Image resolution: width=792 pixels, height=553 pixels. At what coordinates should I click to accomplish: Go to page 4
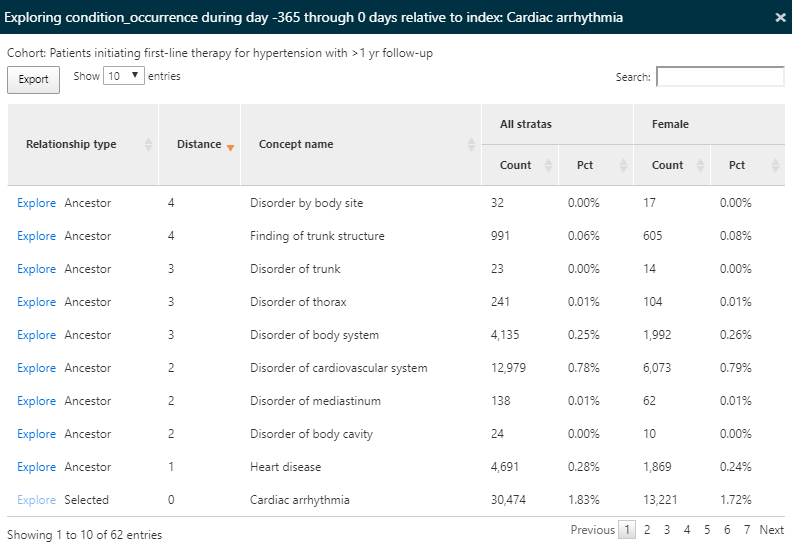687,530
